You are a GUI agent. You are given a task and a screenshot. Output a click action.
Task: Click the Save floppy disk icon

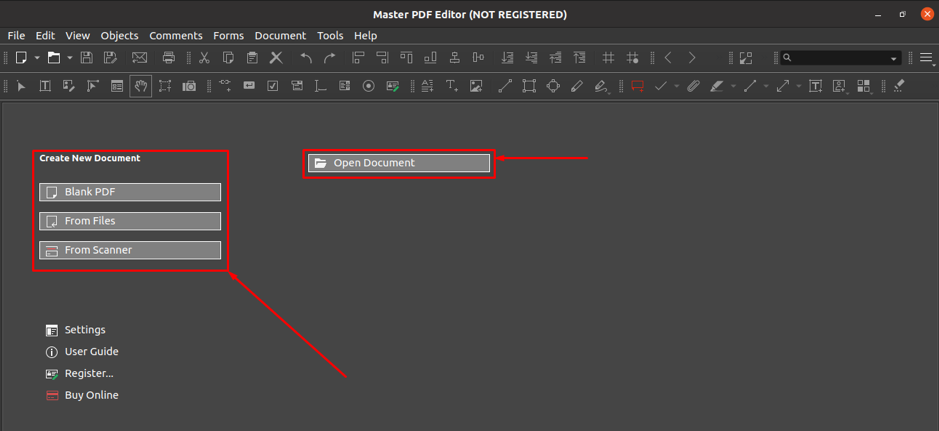86,57
